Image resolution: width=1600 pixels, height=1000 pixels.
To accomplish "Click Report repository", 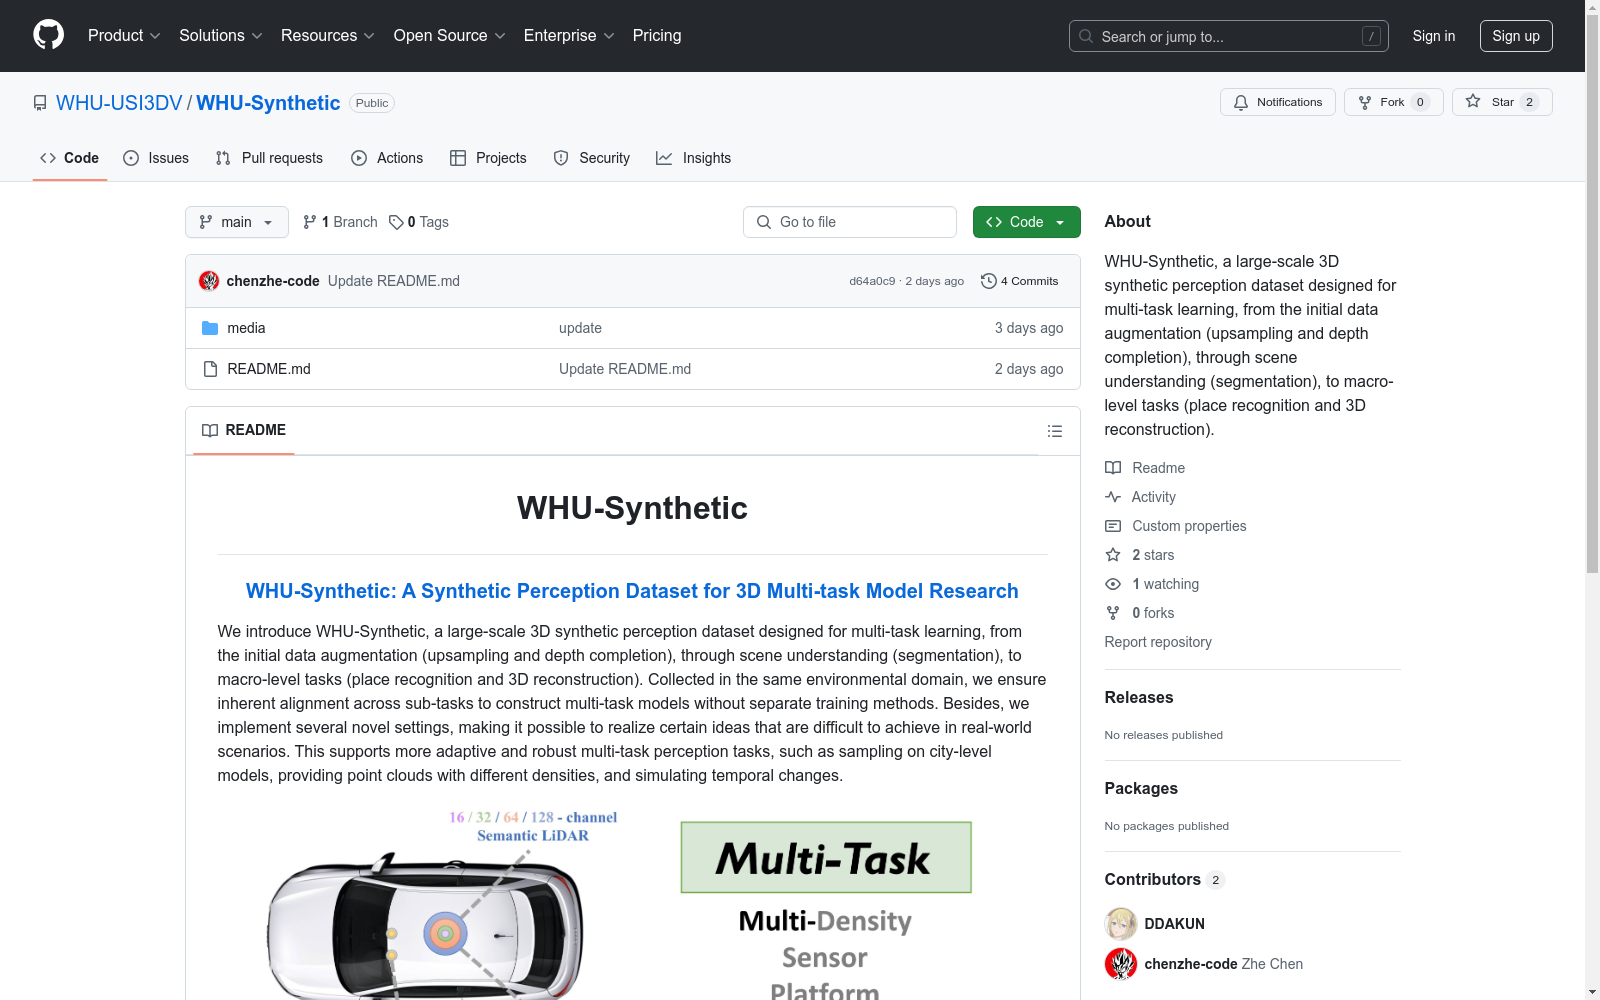I will click(x=1158, y=642).
